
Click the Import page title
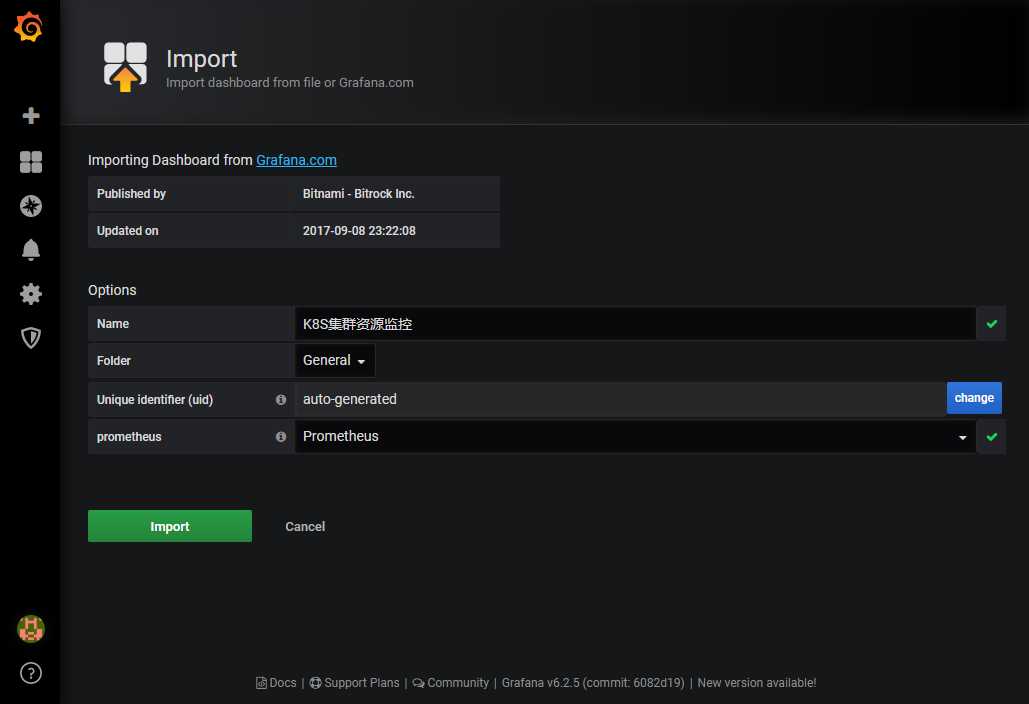201,59
